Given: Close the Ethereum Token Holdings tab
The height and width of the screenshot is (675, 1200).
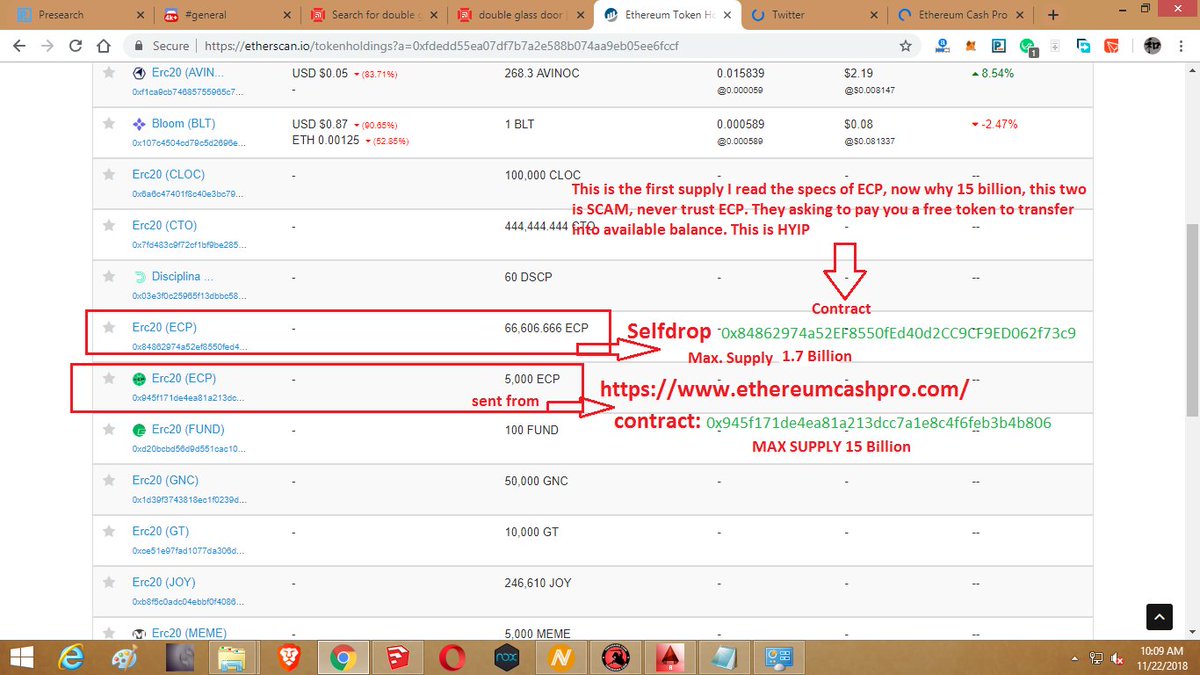Looking at the screenshot, I should (x=727, y=15).
